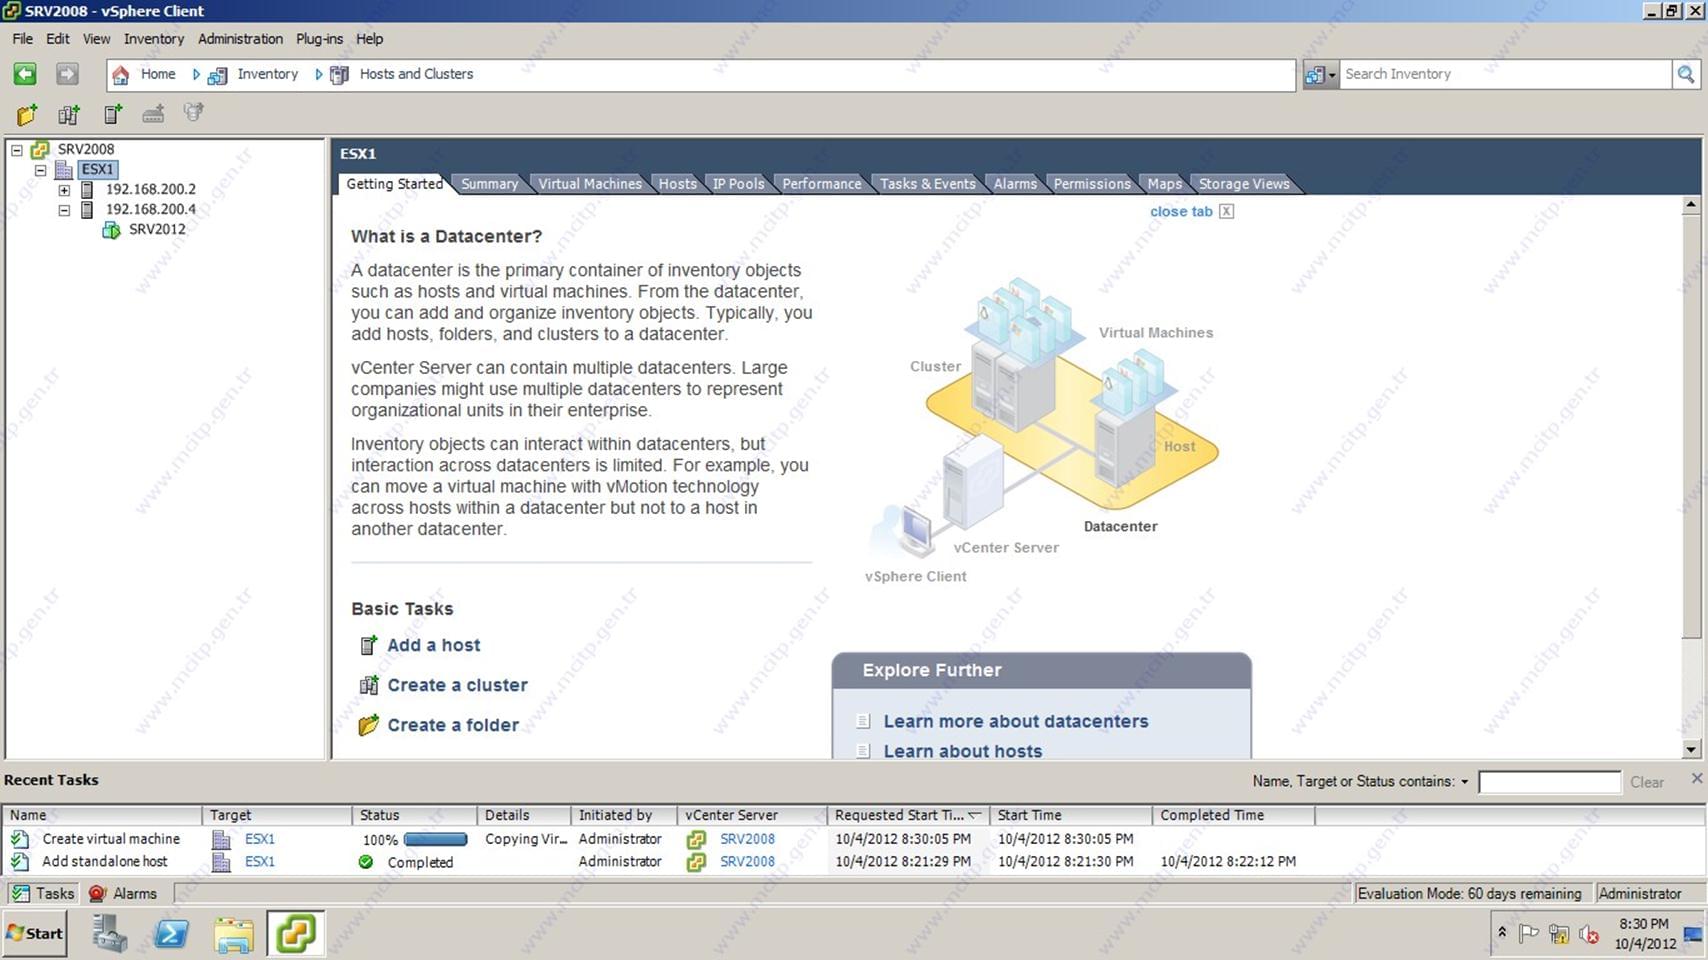Click the green back navigation arrow
Screen dimensions: 1708x960
(25, 74)
